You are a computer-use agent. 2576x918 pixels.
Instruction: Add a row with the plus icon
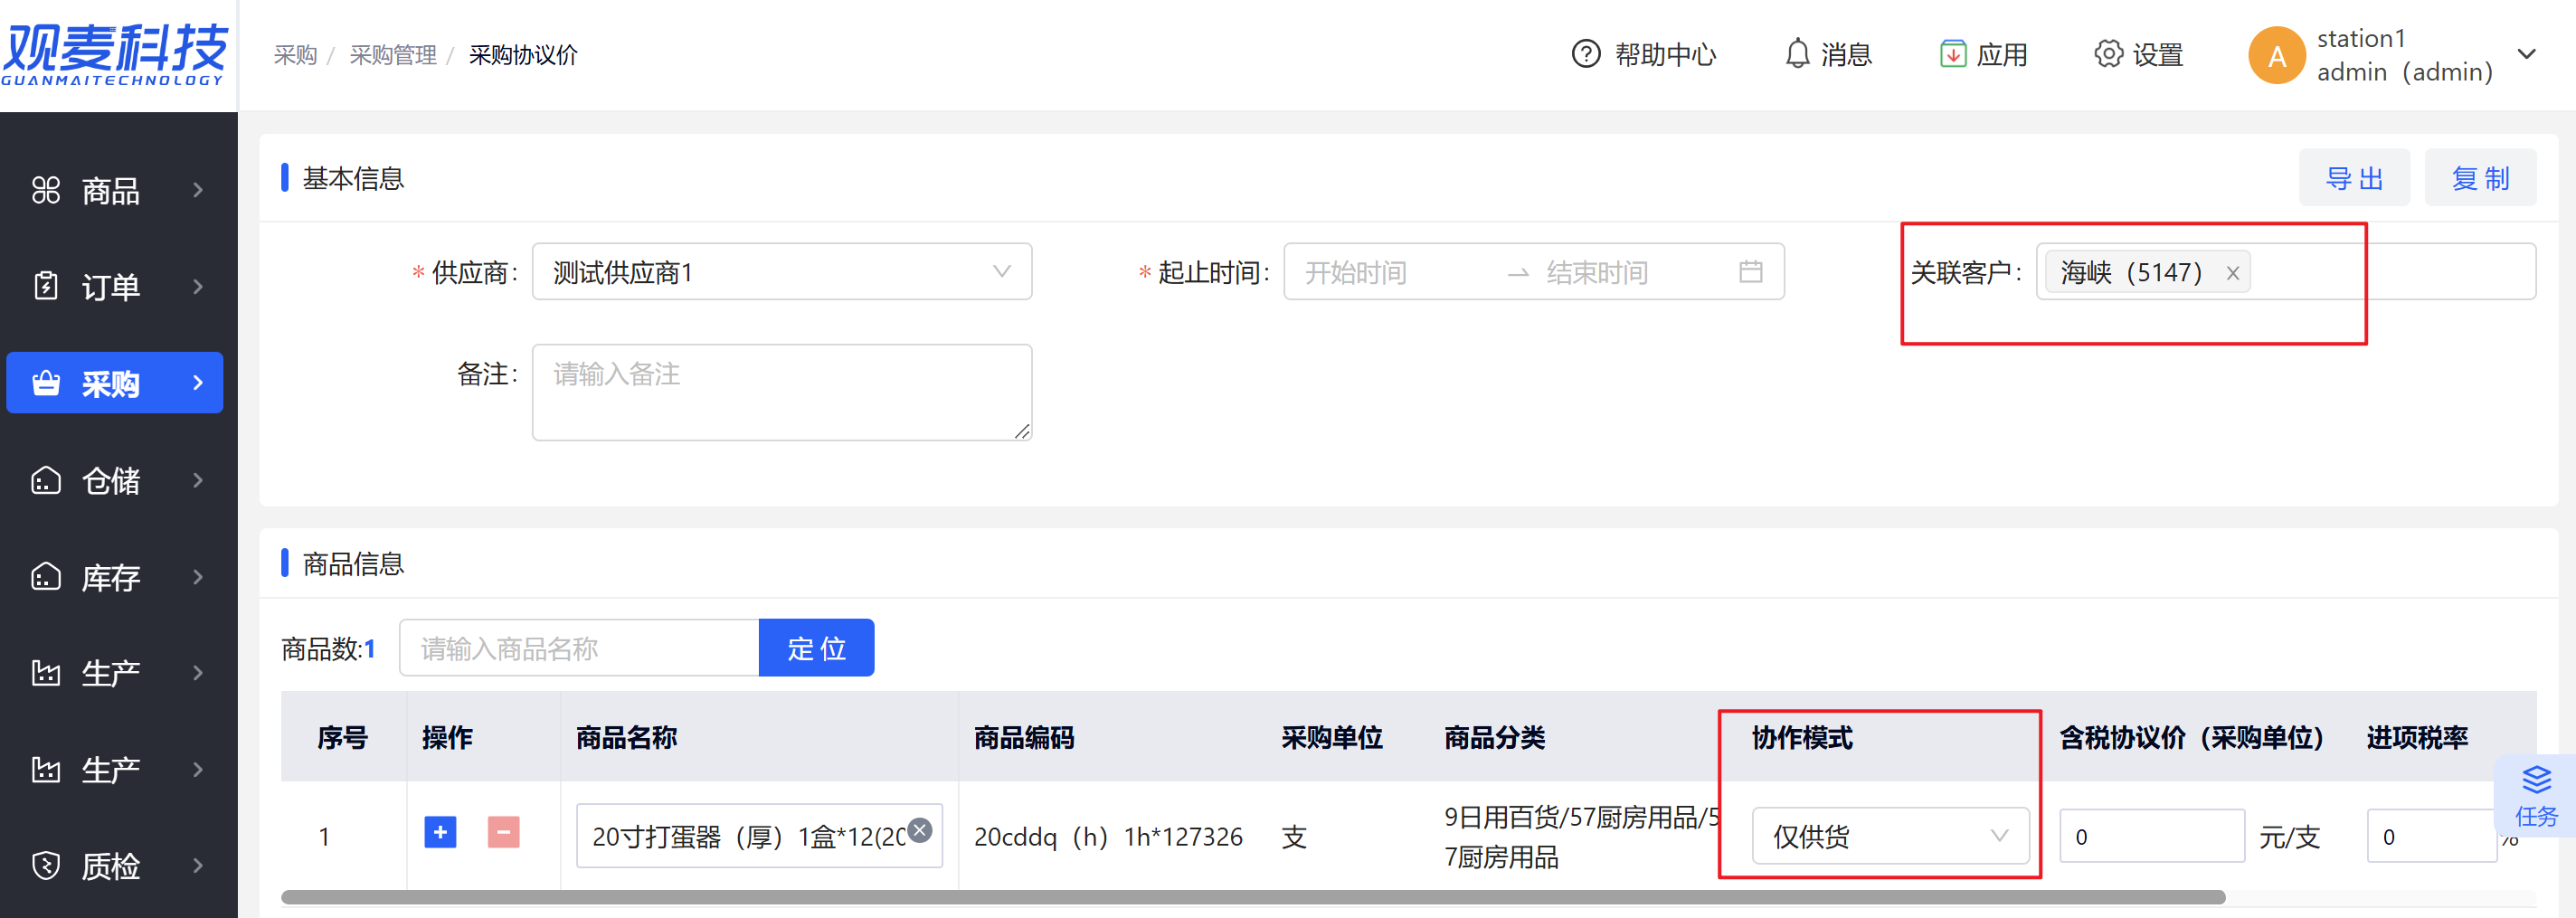pos(440,832)
